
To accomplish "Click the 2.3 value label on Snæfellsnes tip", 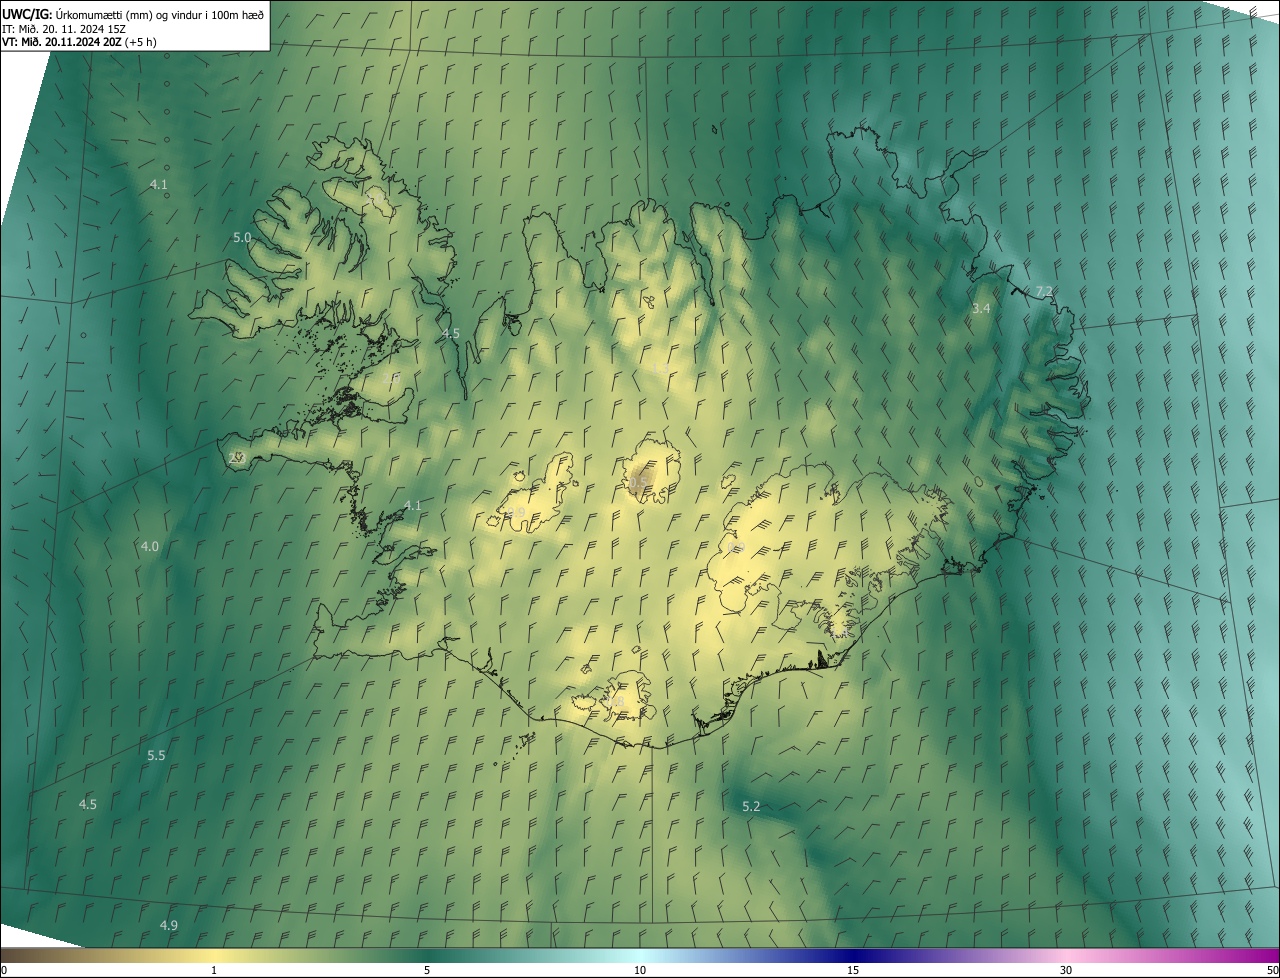I will (237, 458).
